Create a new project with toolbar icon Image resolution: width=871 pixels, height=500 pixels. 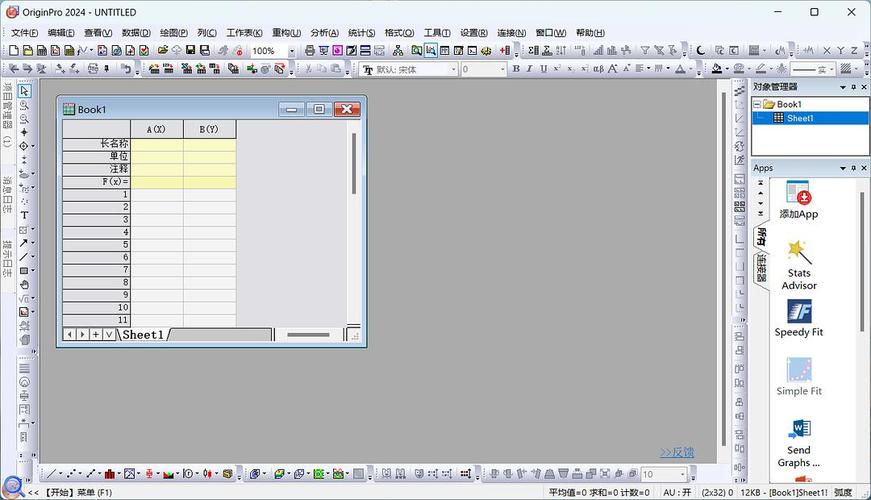(x=14, y=51)
